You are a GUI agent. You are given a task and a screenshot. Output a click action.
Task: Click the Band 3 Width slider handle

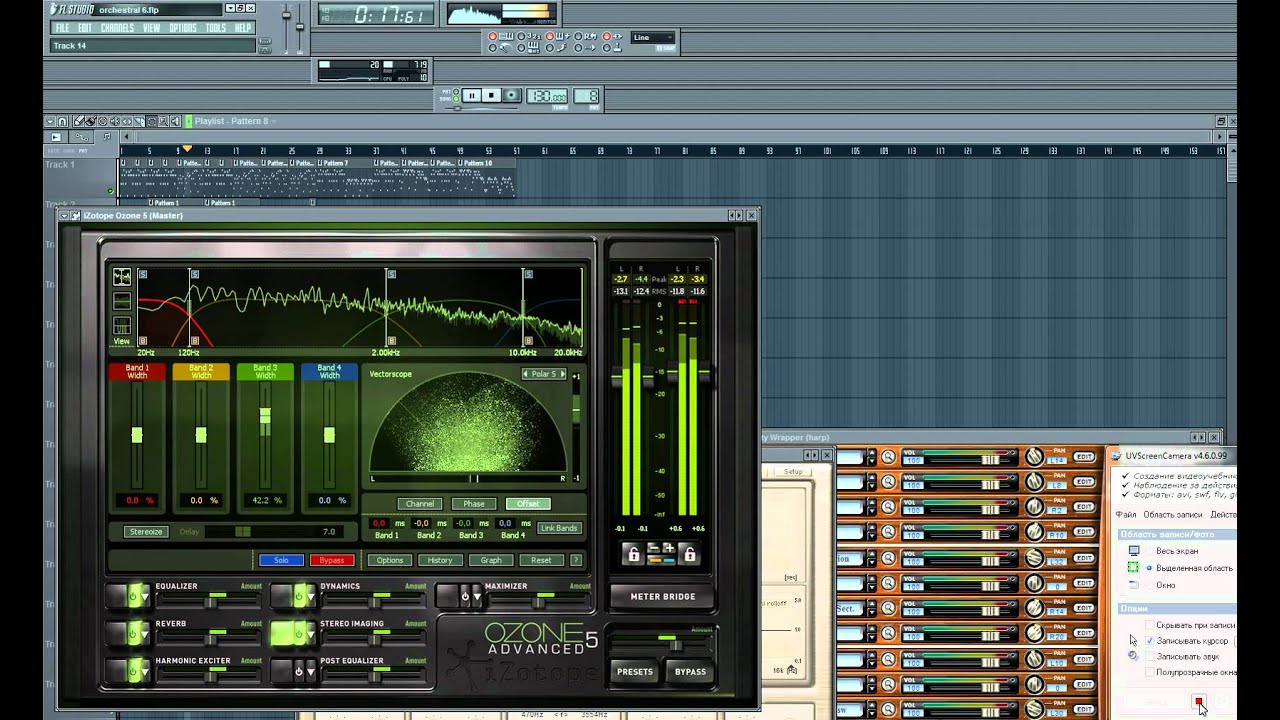point(265,415)
